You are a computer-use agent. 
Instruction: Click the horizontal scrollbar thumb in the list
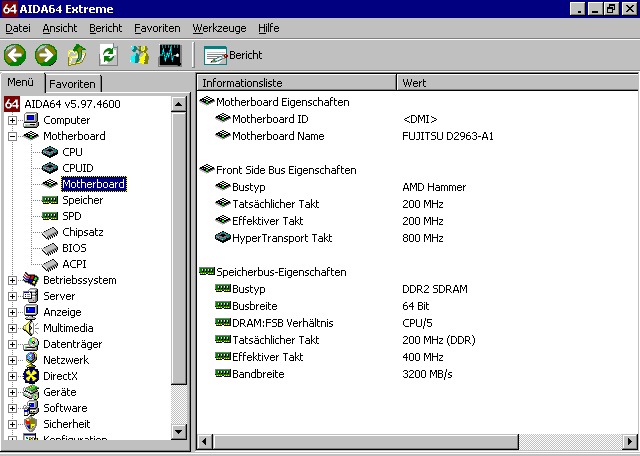click(365, 441)
